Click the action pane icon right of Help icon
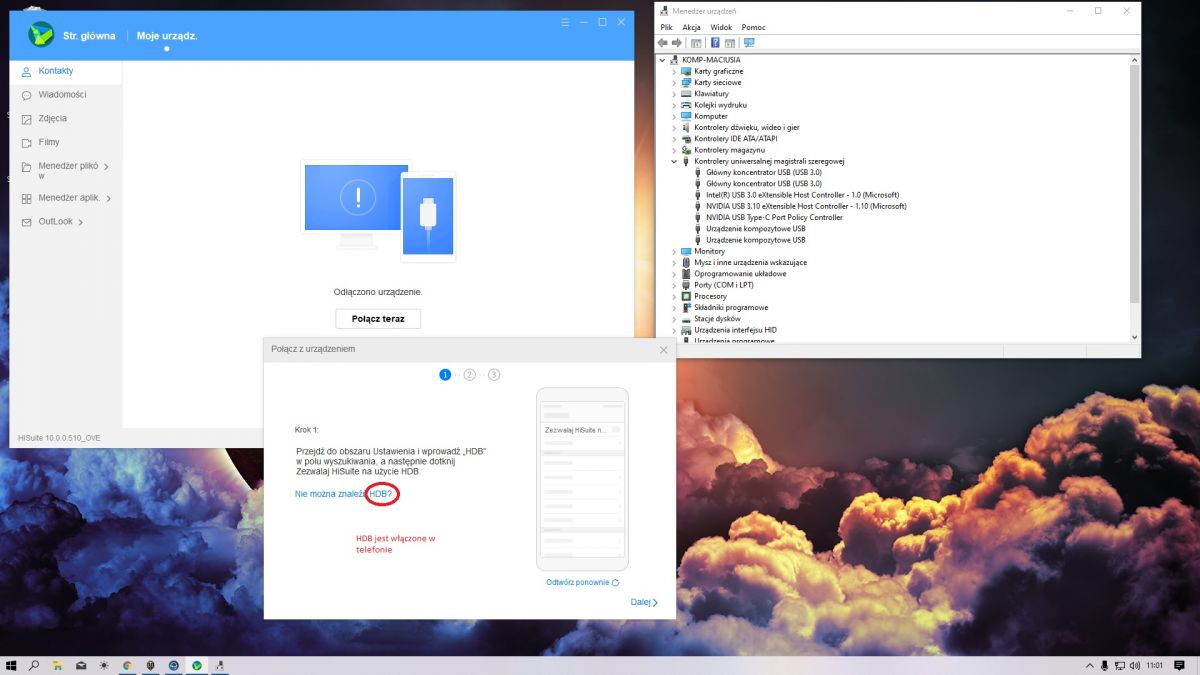 point(730,43)
